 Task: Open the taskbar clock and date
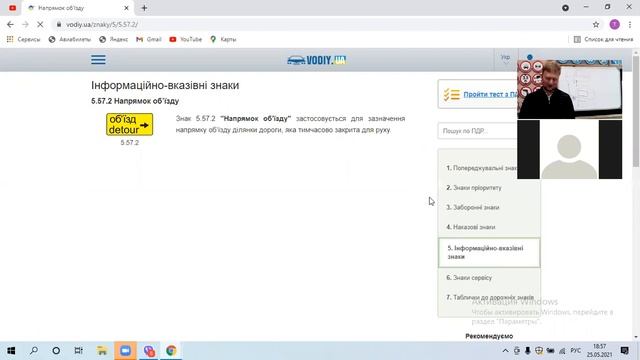(x=600, y=351)
